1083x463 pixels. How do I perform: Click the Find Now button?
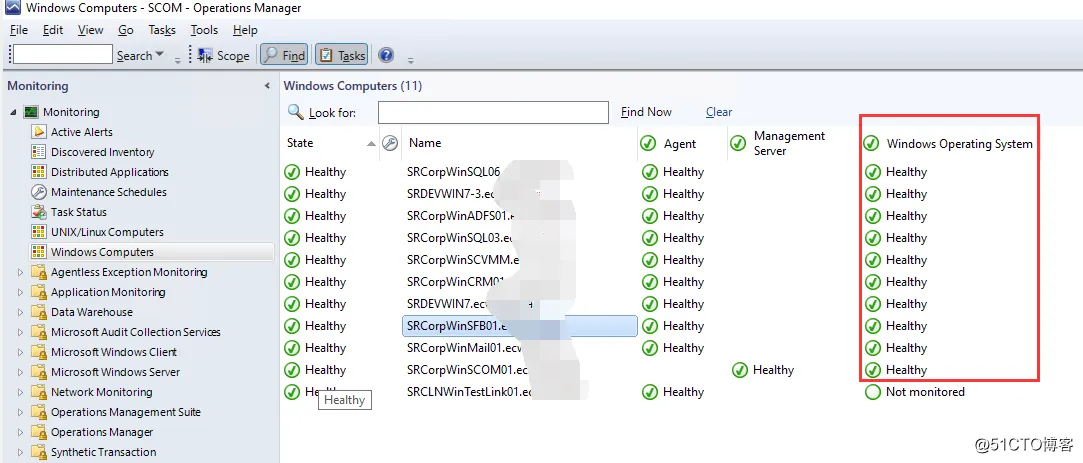coord(646,112)
